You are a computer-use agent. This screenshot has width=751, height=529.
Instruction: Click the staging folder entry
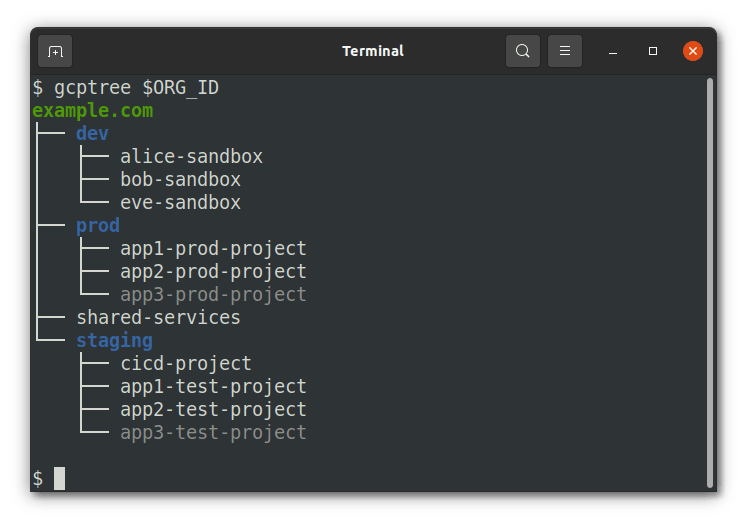tap(114, 341)
